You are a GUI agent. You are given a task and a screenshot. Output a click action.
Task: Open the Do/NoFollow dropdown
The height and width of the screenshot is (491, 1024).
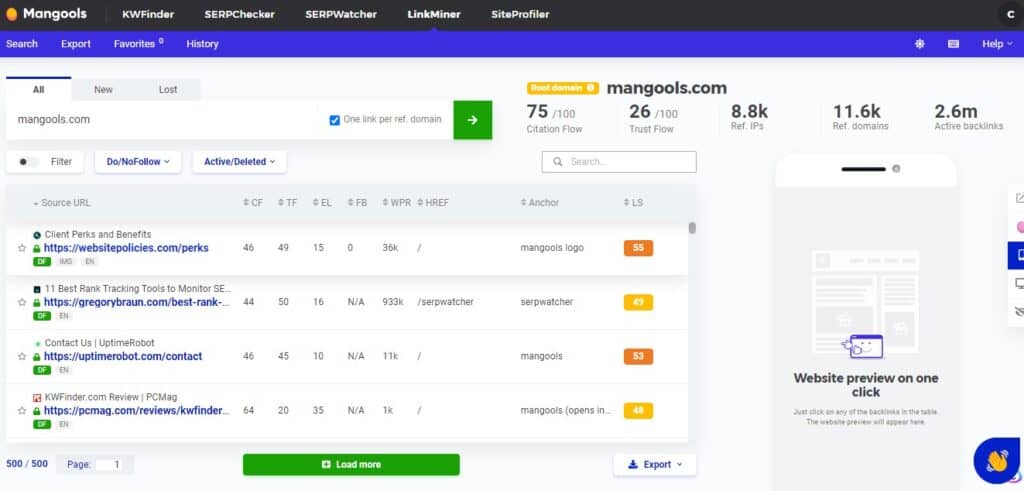point(138,162)
